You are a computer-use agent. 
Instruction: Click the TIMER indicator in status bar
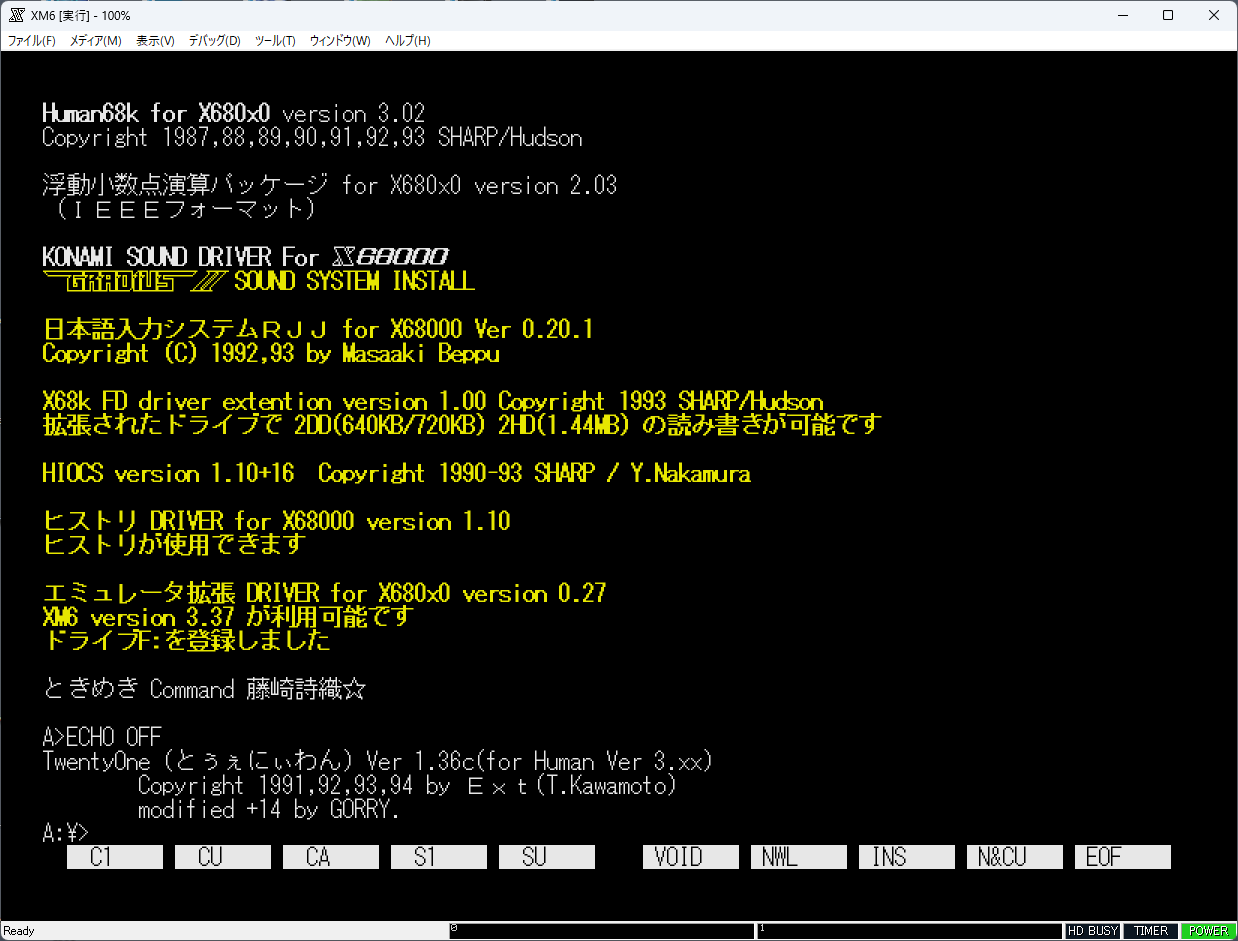pyautogui.click(x=1150, y=931)
